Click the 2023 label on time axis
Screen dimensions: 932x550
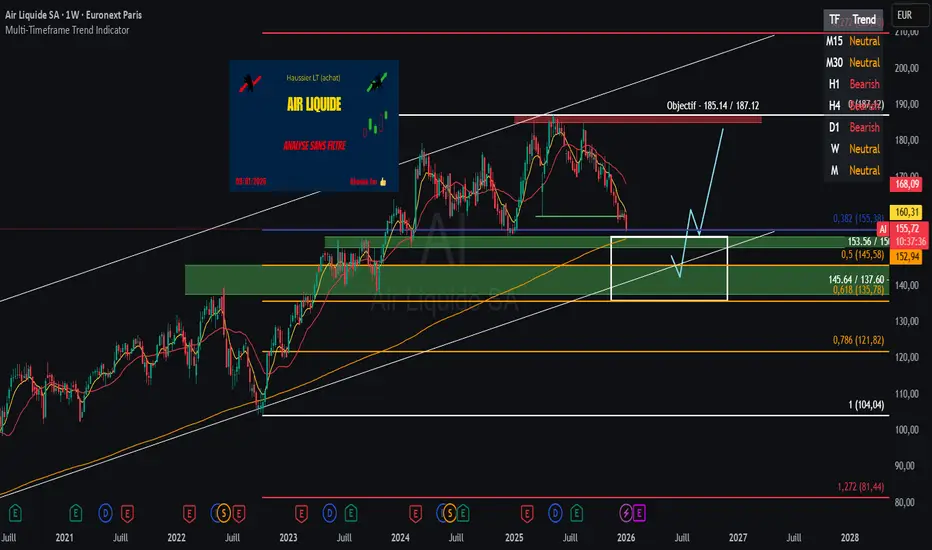click(288, 538)
